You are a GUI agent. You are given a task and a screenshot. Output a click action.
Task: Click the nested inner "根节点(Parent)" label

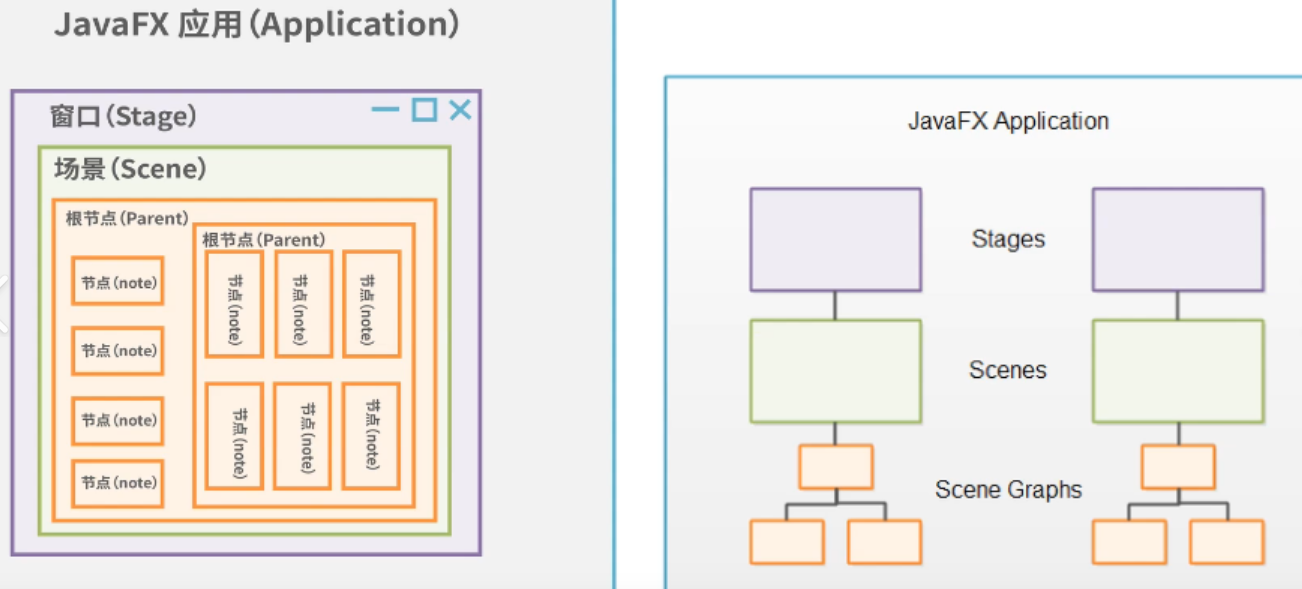pyautogui.click(x=263, y=240)
